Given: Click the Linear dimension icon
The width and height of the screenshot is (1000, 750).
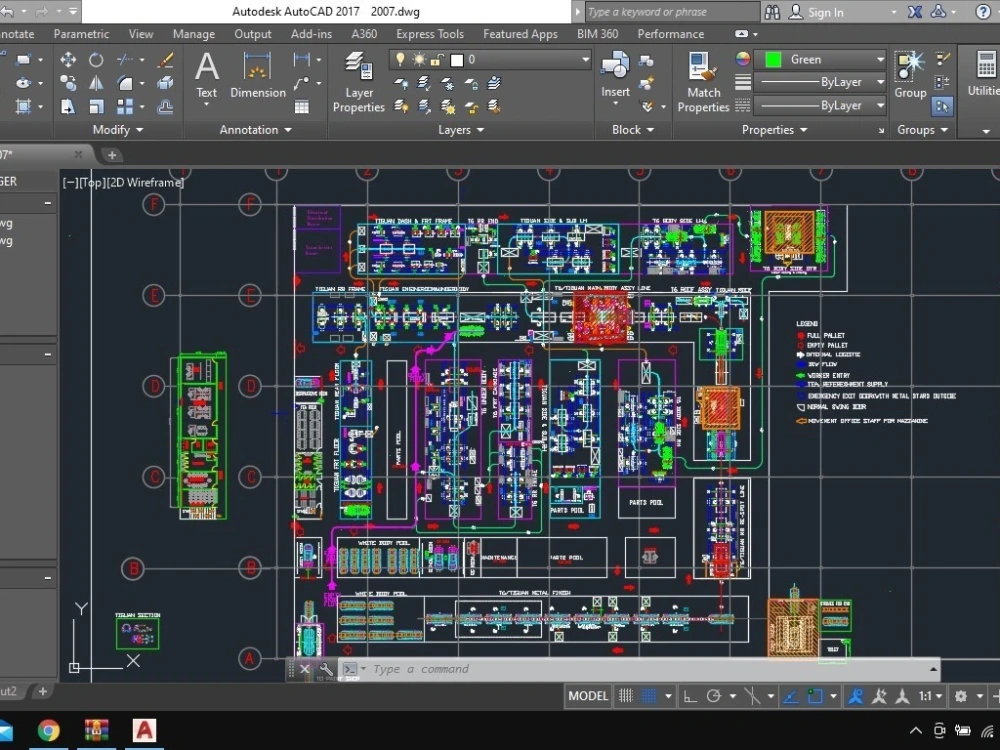Looking at the screenshot, I should (302, 59).
